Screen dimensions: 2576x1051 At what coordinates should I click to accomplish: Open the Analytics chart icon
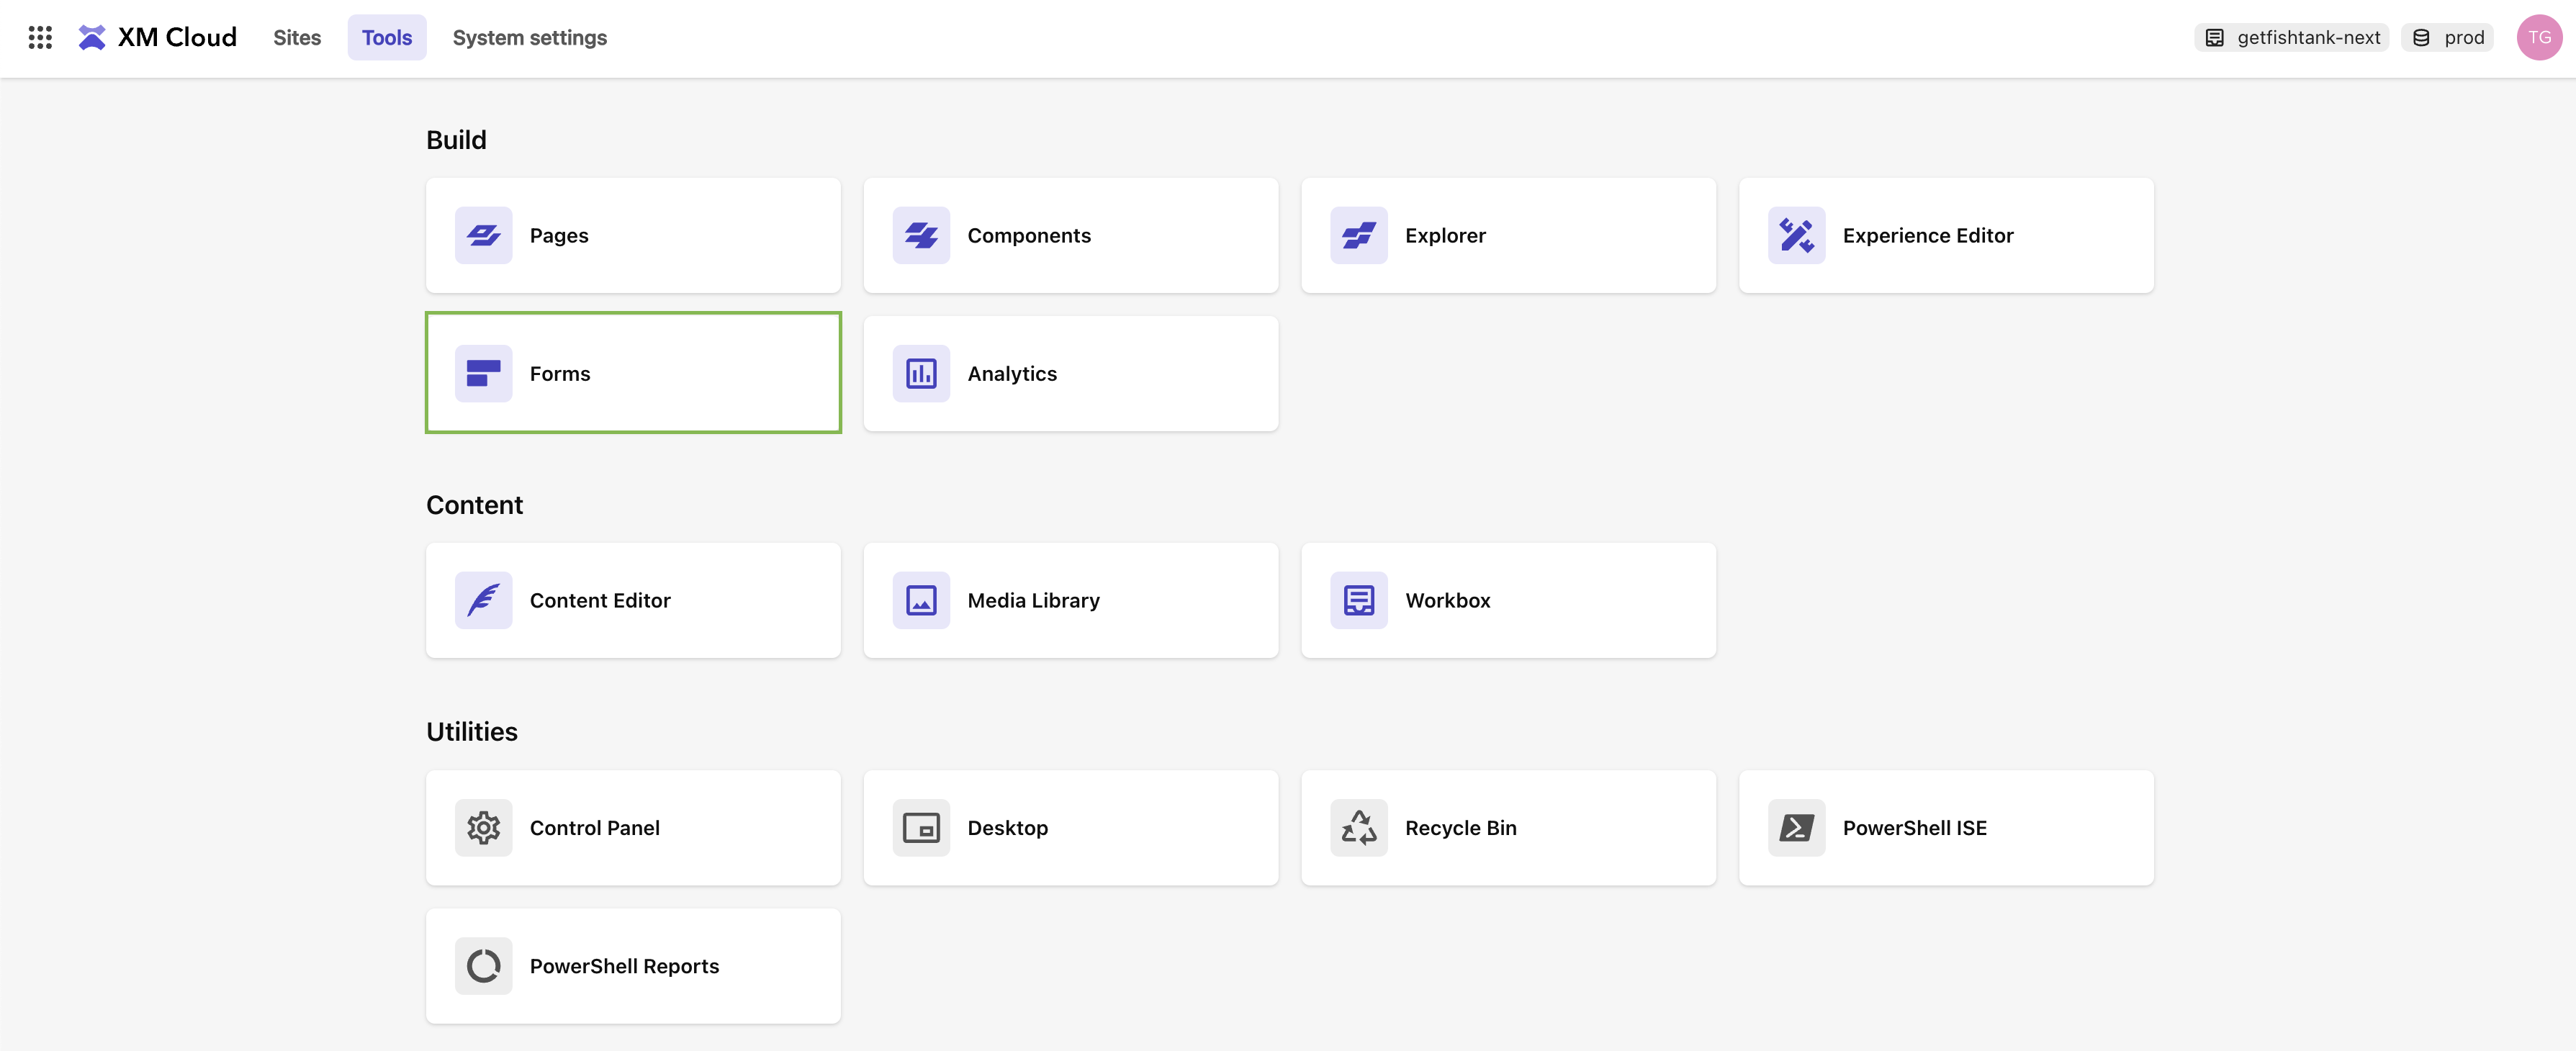921,373
